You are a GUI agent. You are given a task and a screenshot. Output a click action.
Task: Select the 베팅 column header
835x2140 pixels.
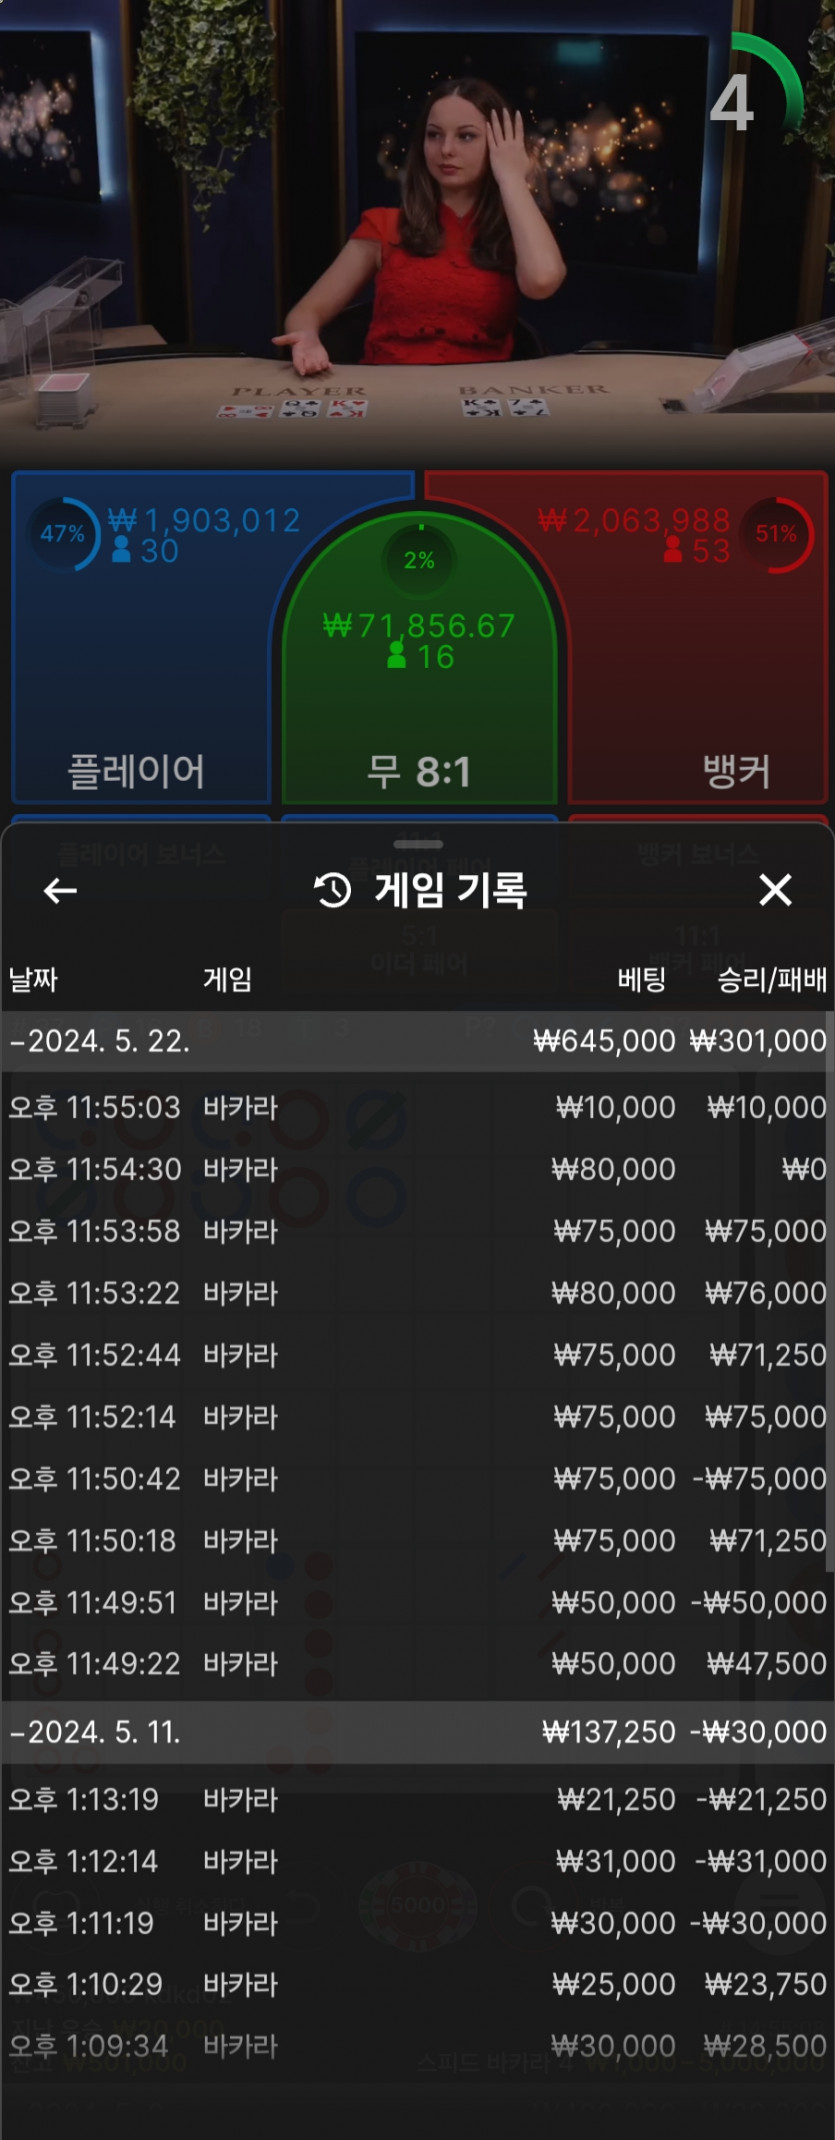tap(641, 979)
